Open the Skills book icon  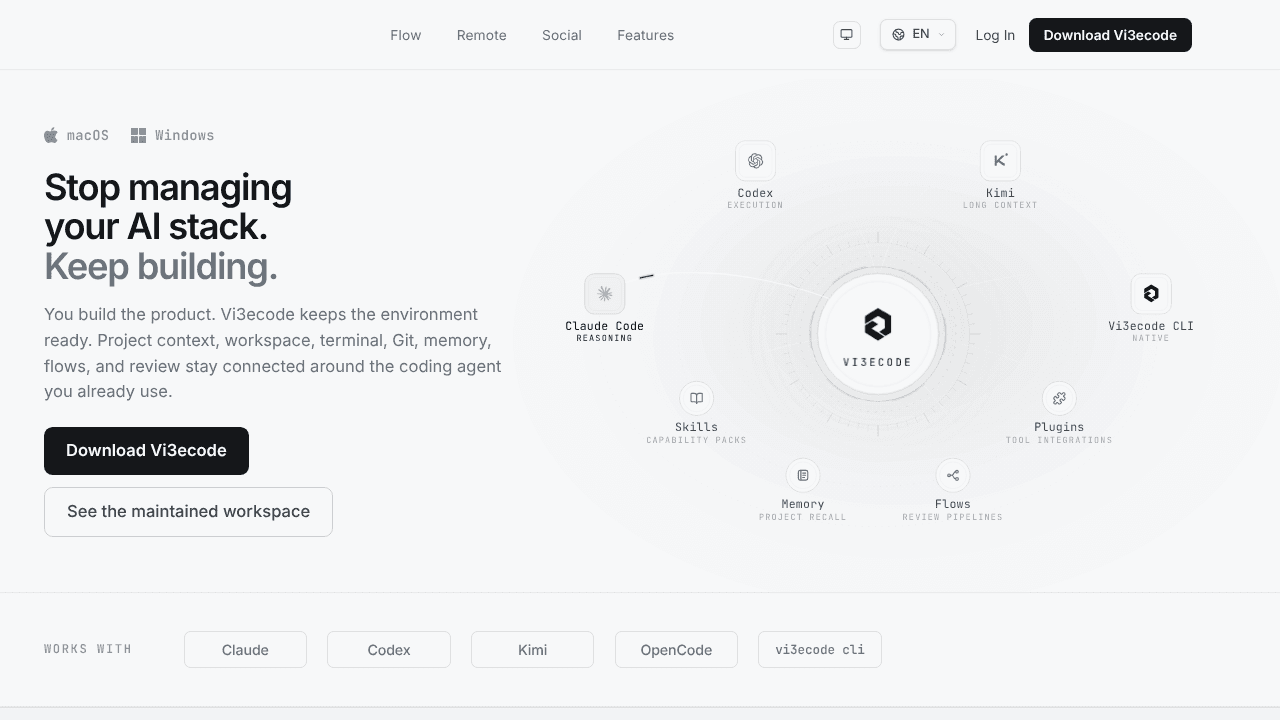(696, 398)
